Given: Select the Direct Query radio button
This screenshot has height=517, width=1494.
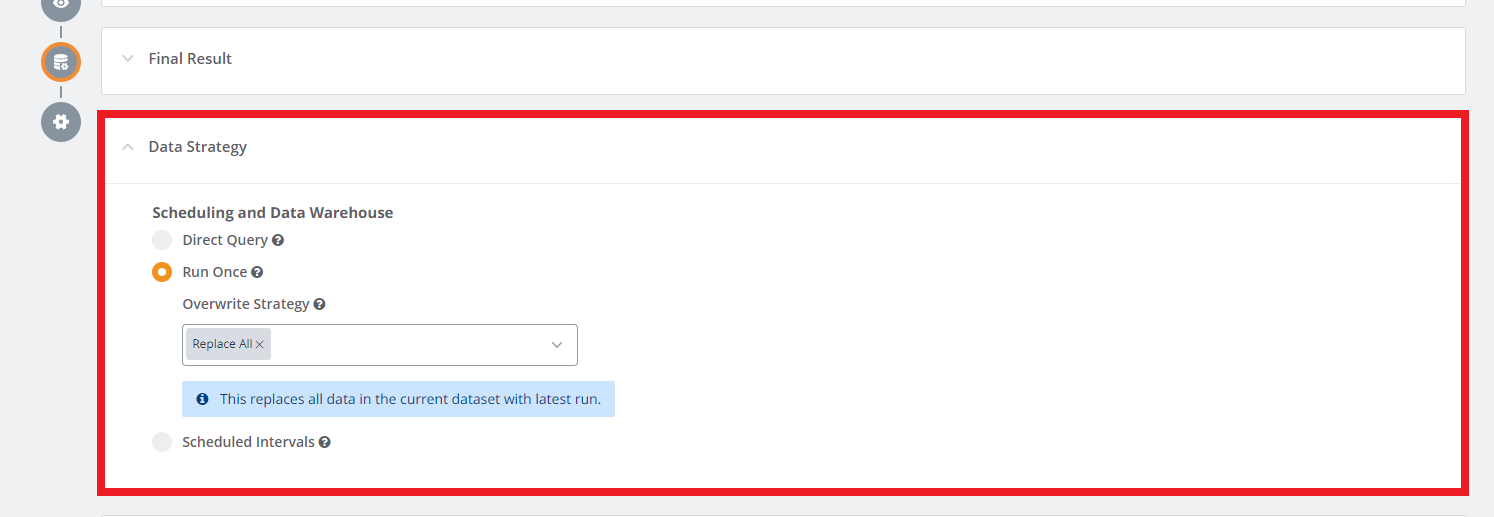Looking at the screenshot, I should pyautogui.click(x=162, y=240).
